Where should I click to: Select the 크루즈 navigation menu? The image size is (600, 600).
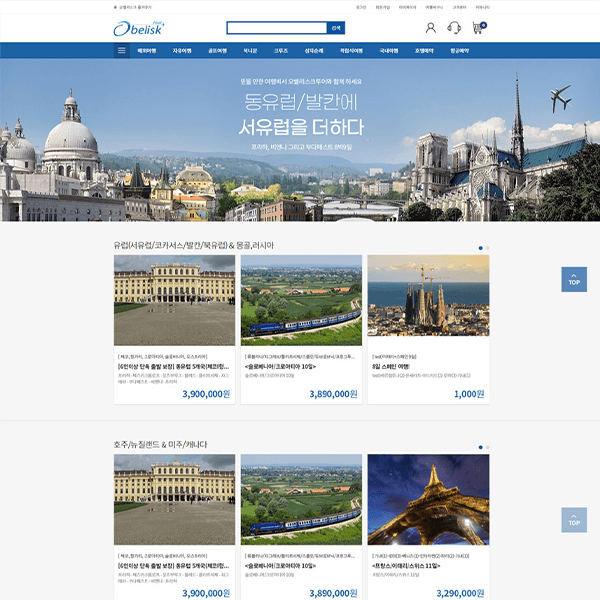click(x=281, y=51)
